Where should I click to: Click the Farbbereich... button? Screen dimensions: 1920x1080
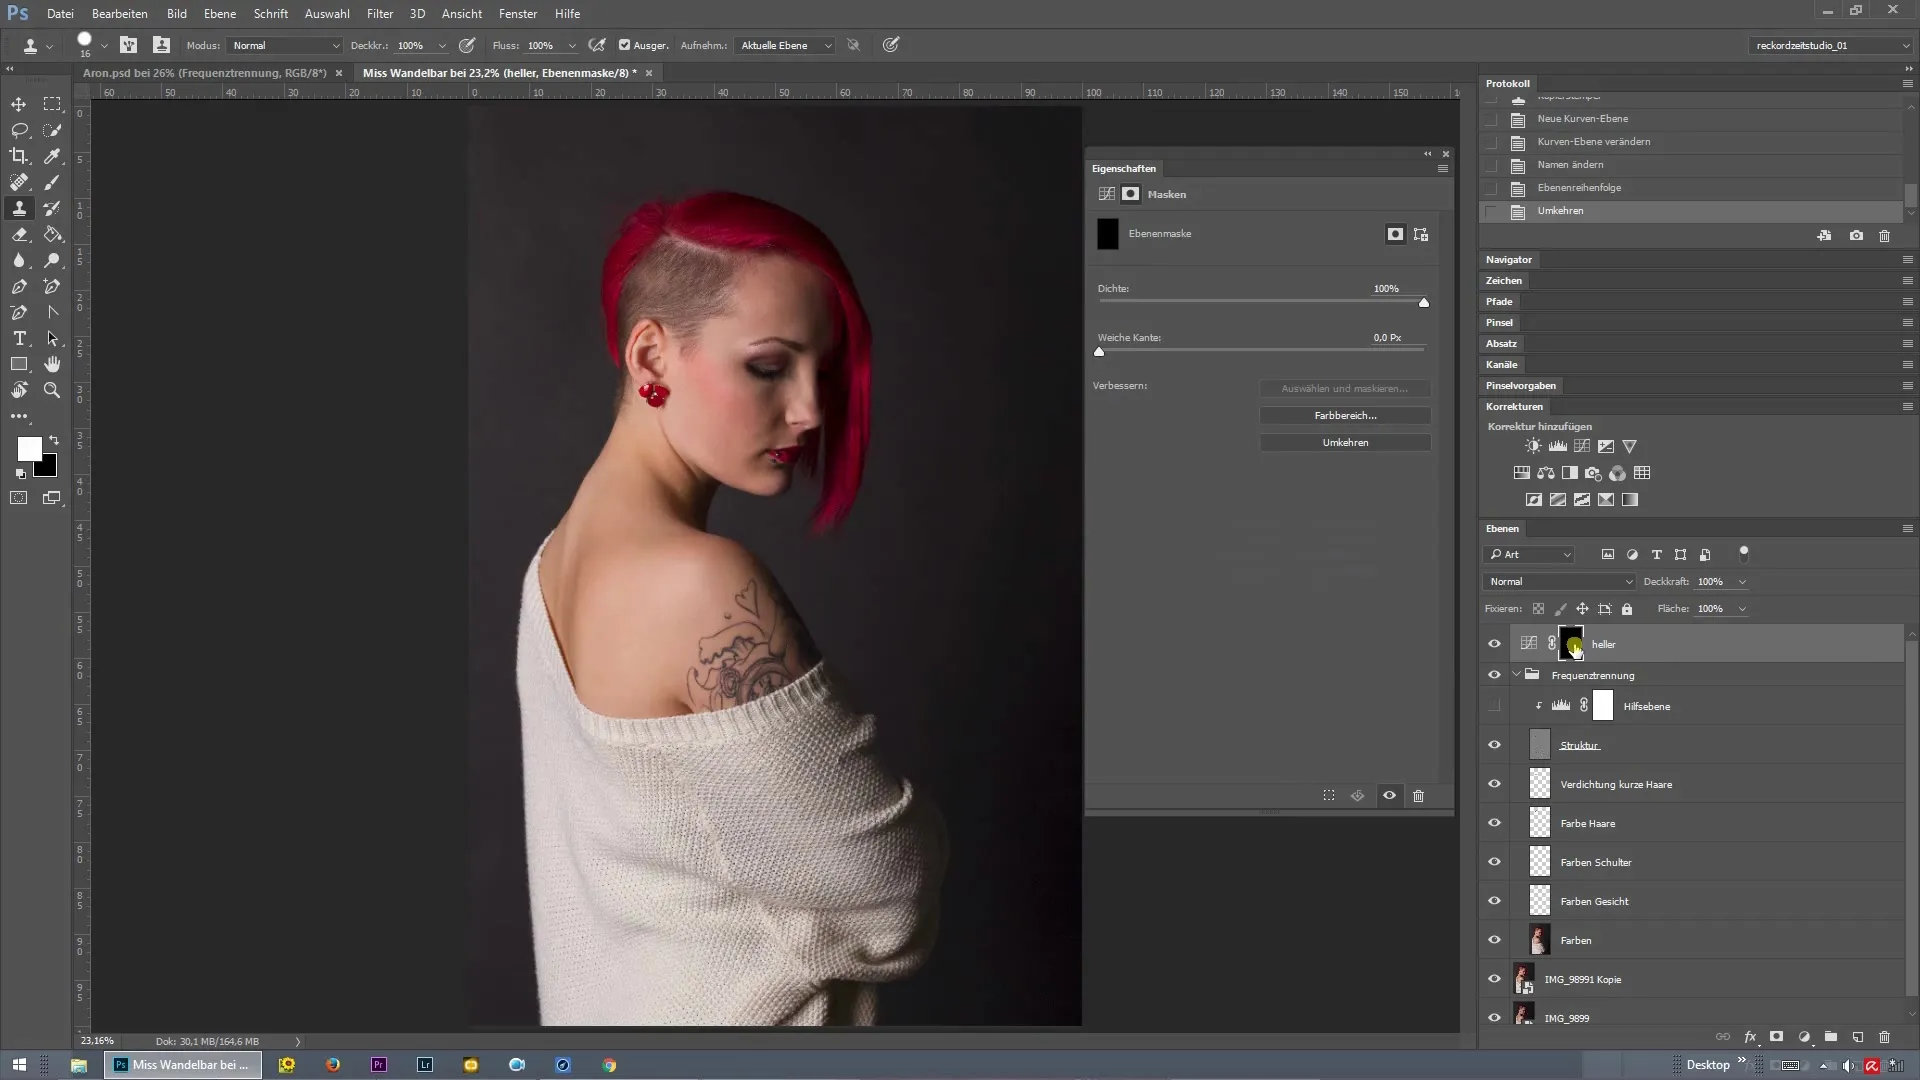point(1345,415)
